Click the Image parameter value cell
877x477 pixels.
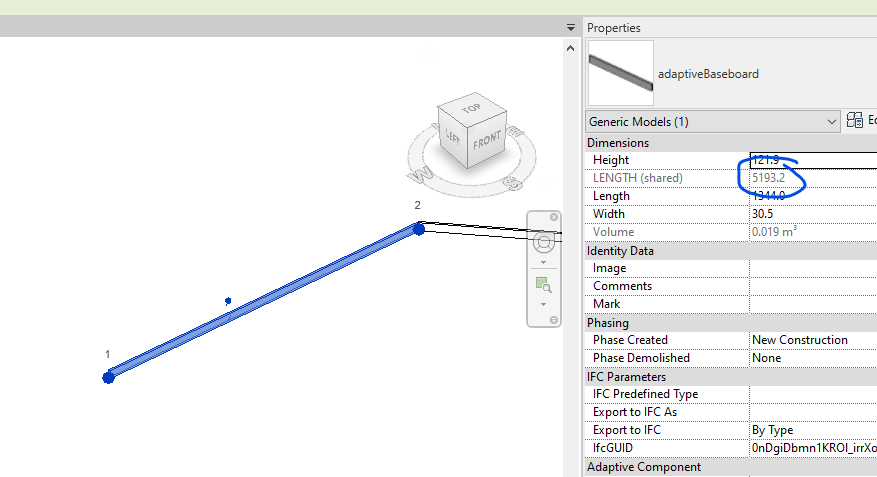click(x=813, y=268)
